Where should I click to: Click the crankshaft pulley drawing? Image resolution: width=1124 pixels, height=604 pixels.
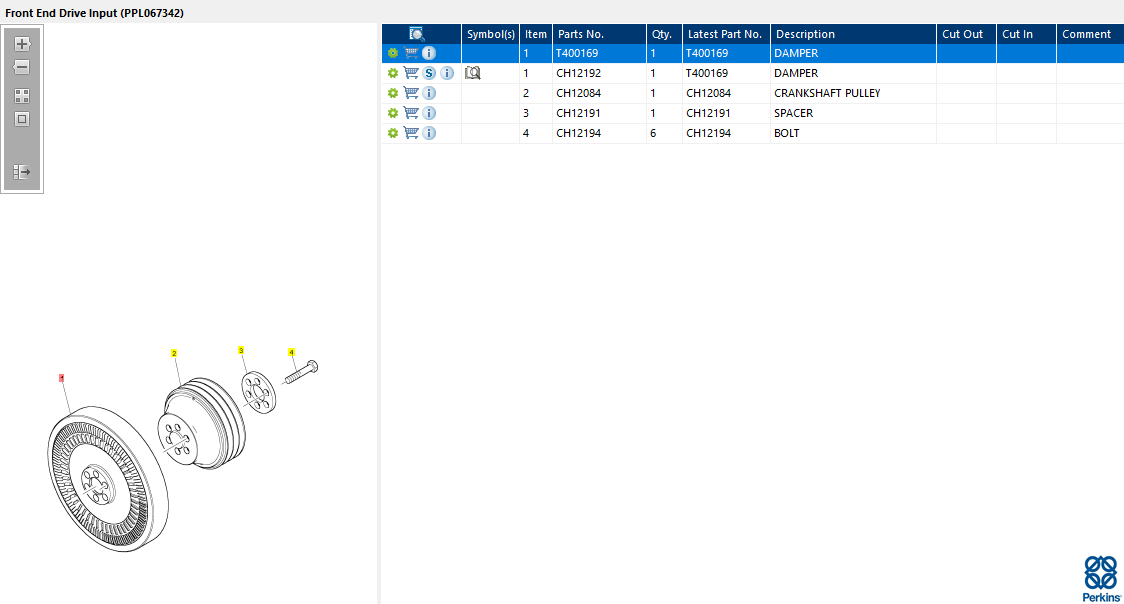point(201,424)
